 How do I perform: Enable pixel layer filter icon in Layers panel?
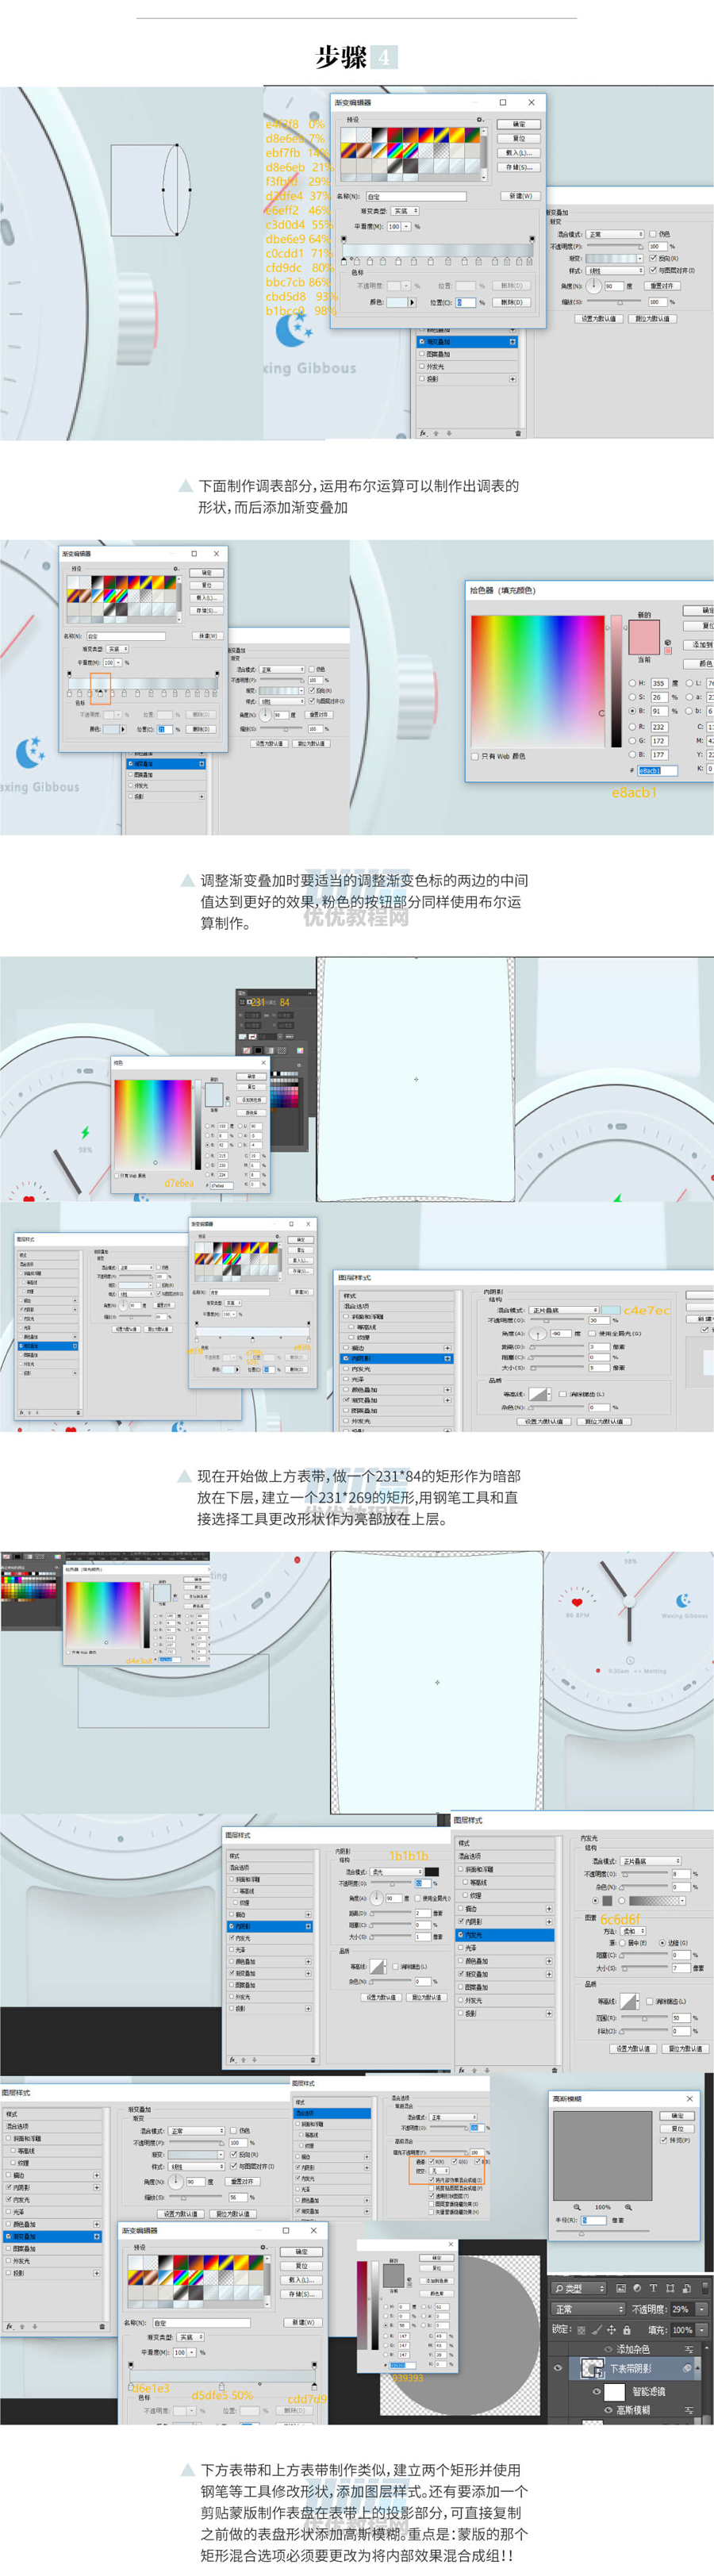(x=621, y=2288)
